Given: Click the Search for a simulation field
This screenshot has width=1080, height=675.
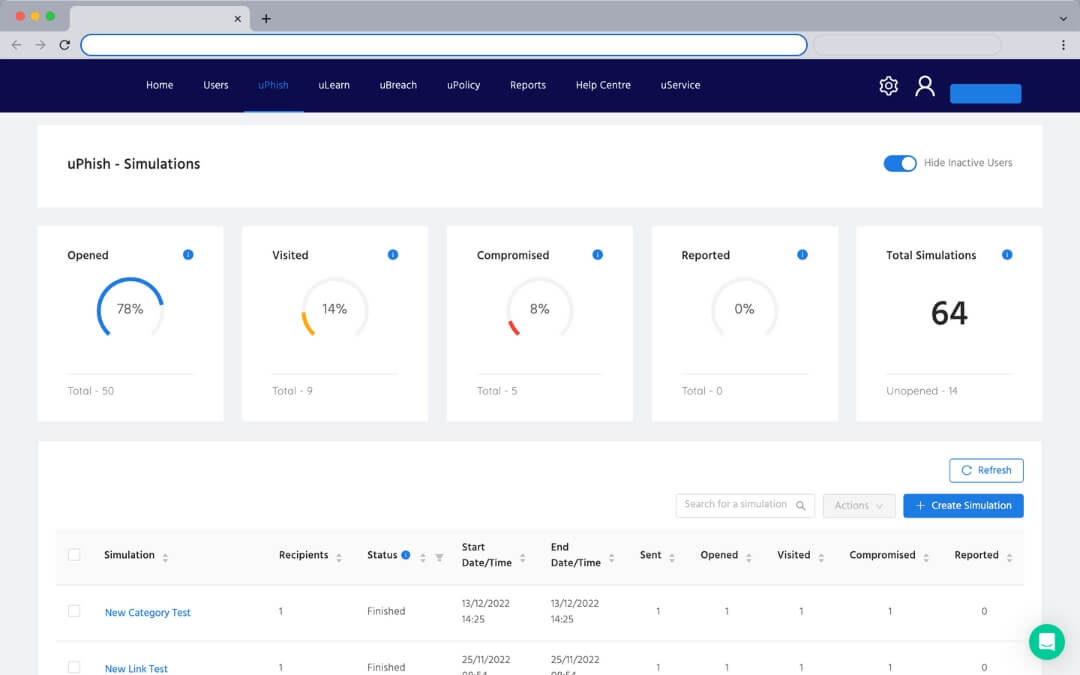Looking at the screenshot, I should pos(737,505).
